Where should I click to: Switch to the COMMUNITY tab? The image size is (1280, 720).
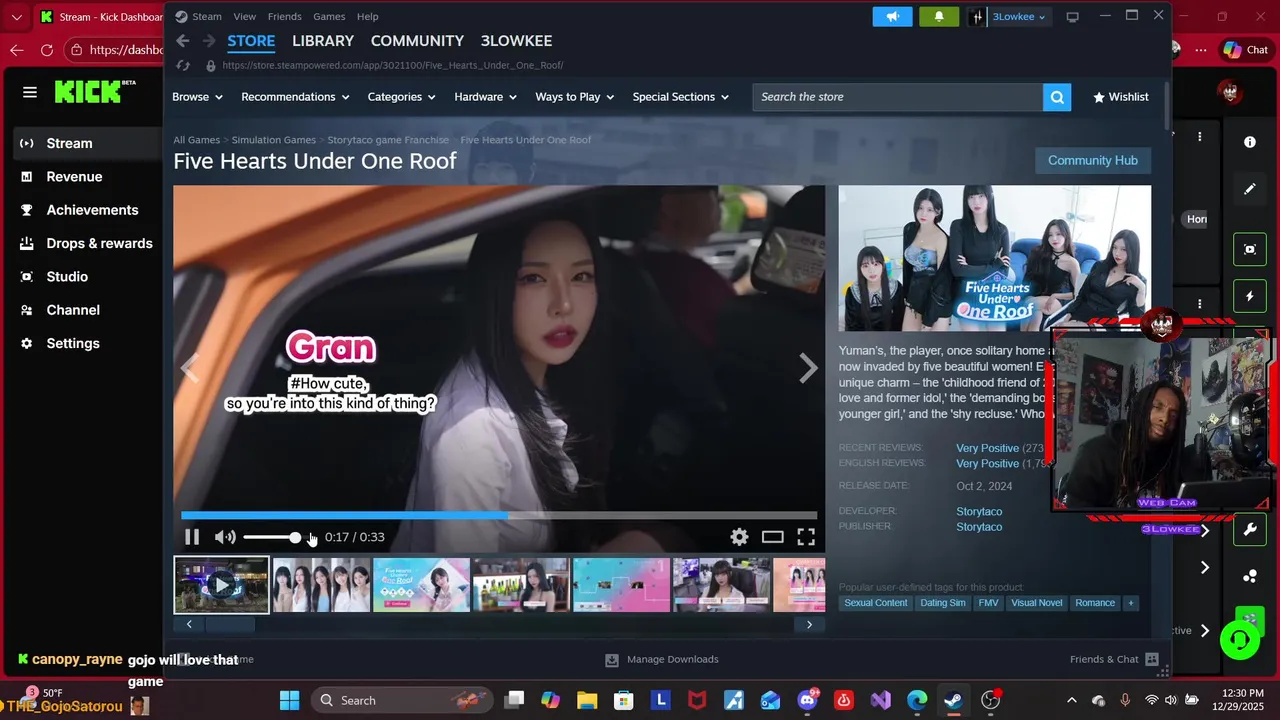417,41
